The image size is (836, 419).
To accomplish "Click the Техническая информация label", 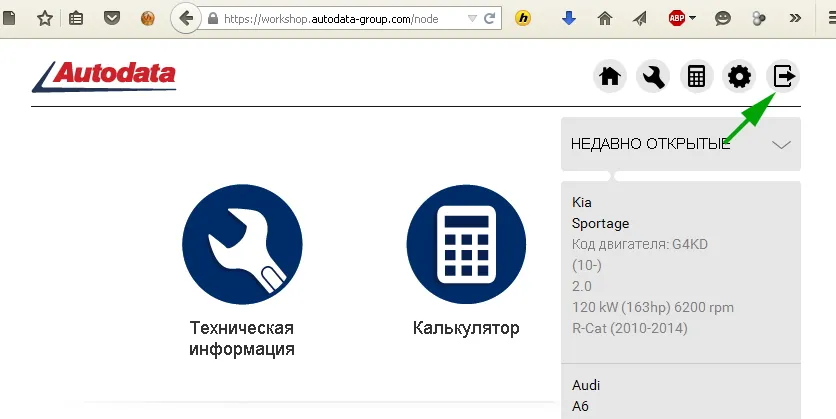I will [242, 338].
